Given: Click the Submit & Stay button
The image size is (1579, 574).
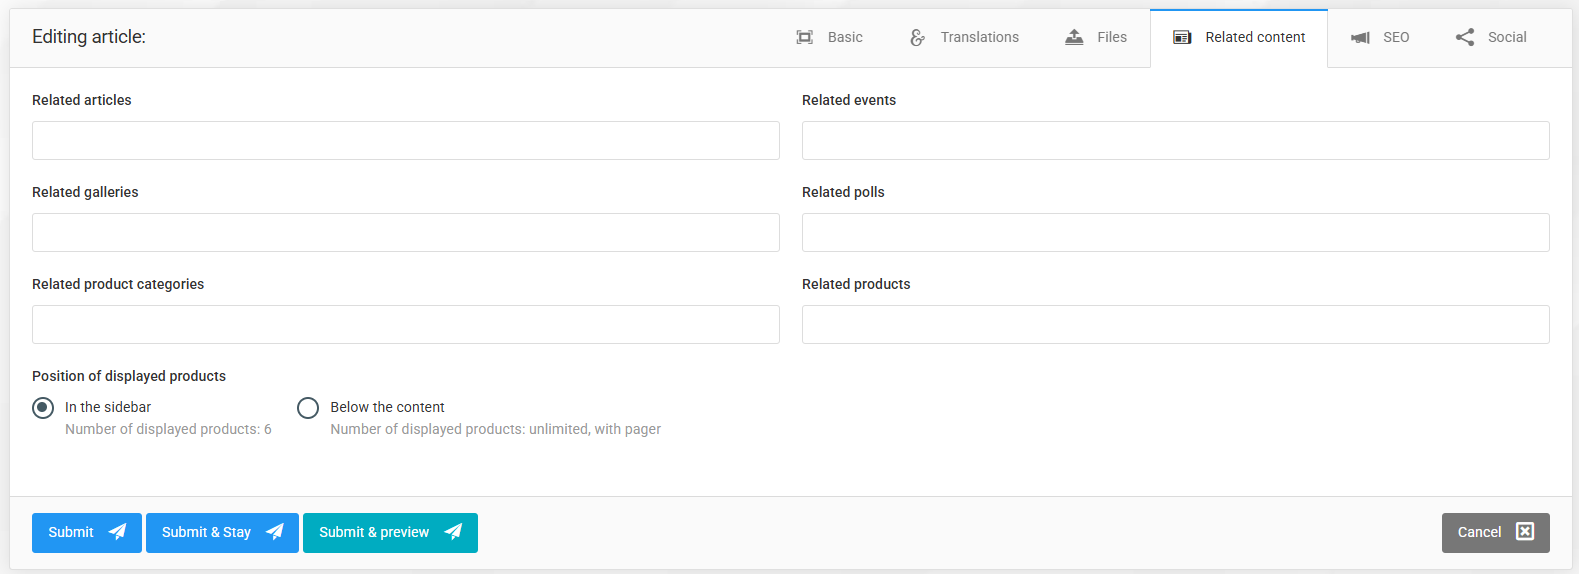Looking at the screenshot, I should click(222, 533).
